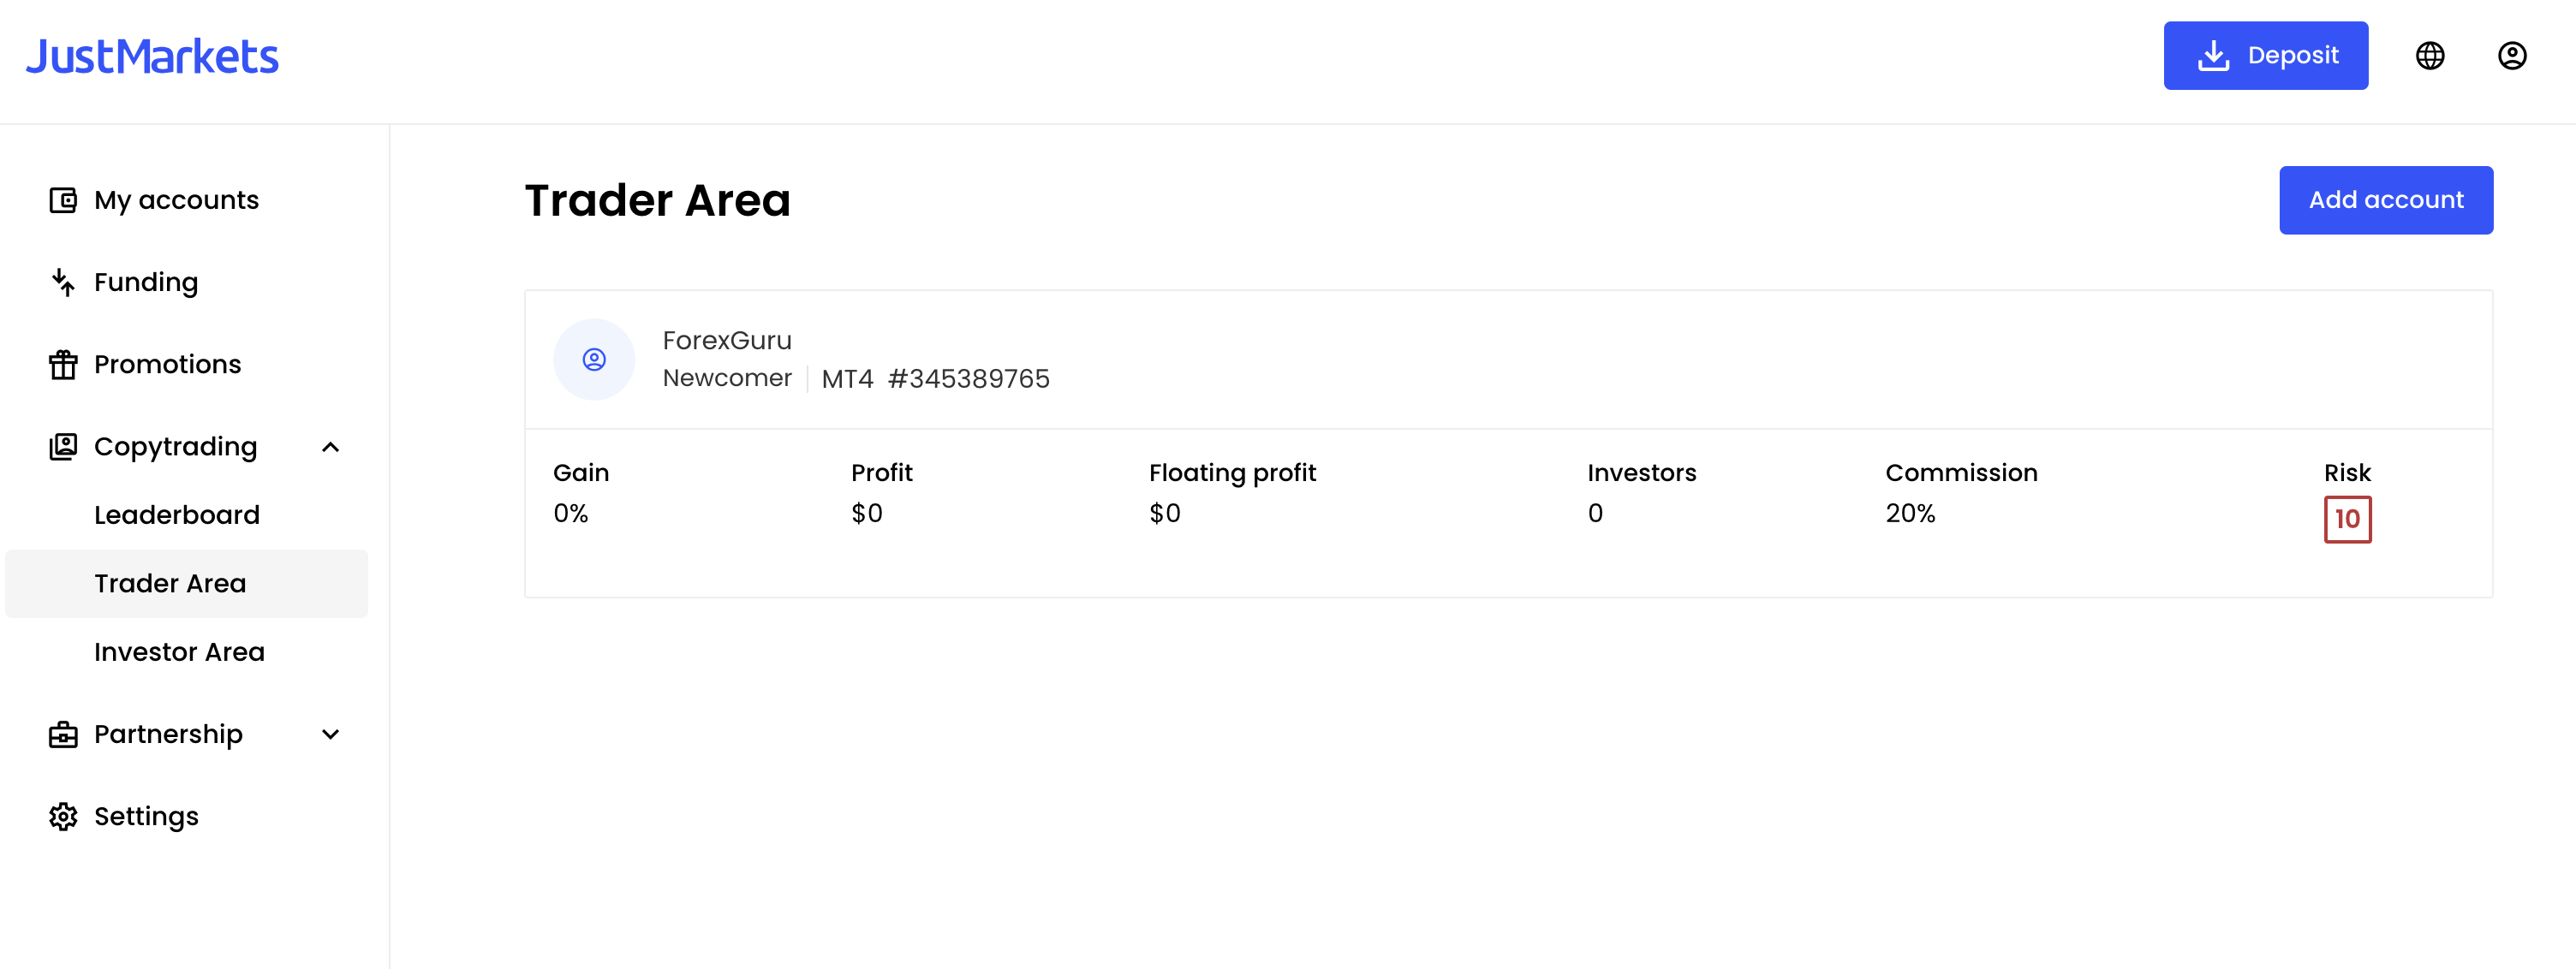Click the My accounts wallet icon
The image size is (2576, 969).
coord(63,200)
